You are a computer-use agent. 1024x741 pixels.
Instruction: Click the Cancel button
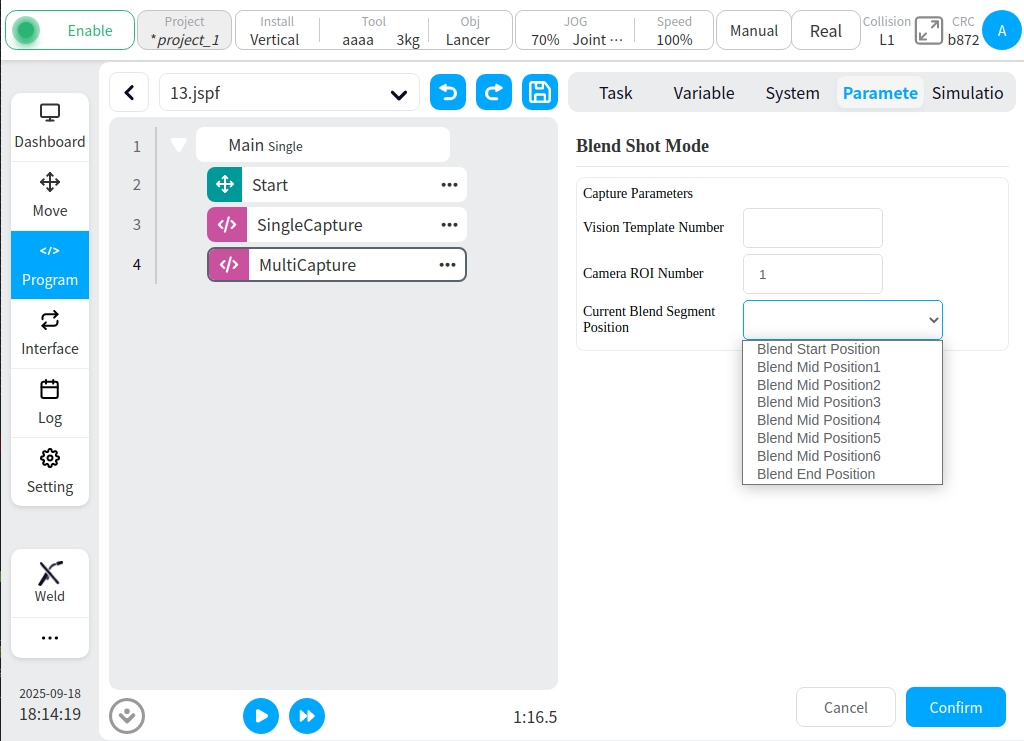coord(845,707)
